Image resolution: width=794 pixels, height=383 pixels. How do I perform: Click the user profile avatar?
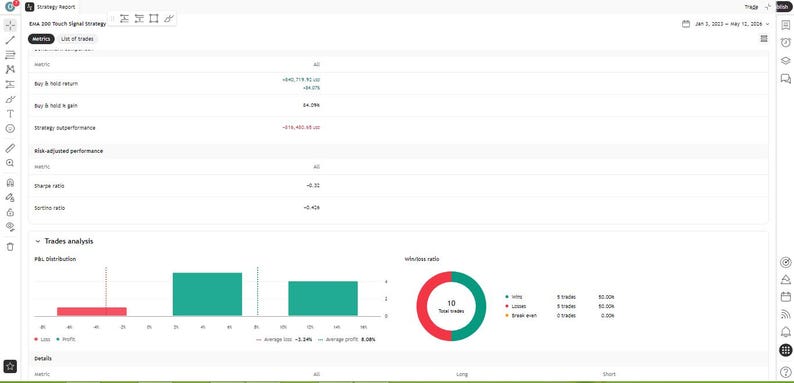(x=10, y=7)
